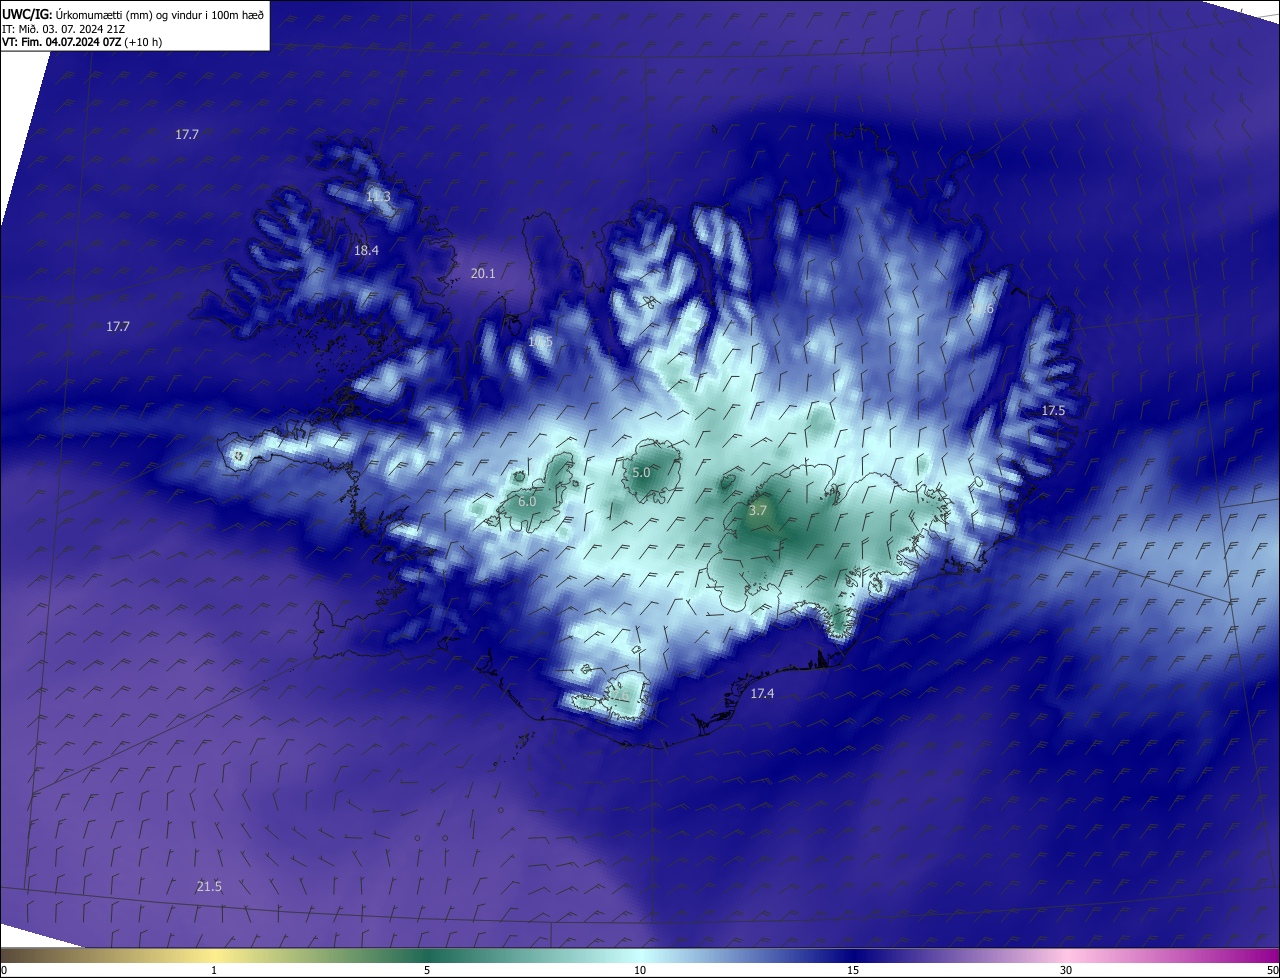Viewport: 1280px width, 978px height.
Task: Pick the pale cyan colour above the 10 tick
Action: [x=640, y=955]
